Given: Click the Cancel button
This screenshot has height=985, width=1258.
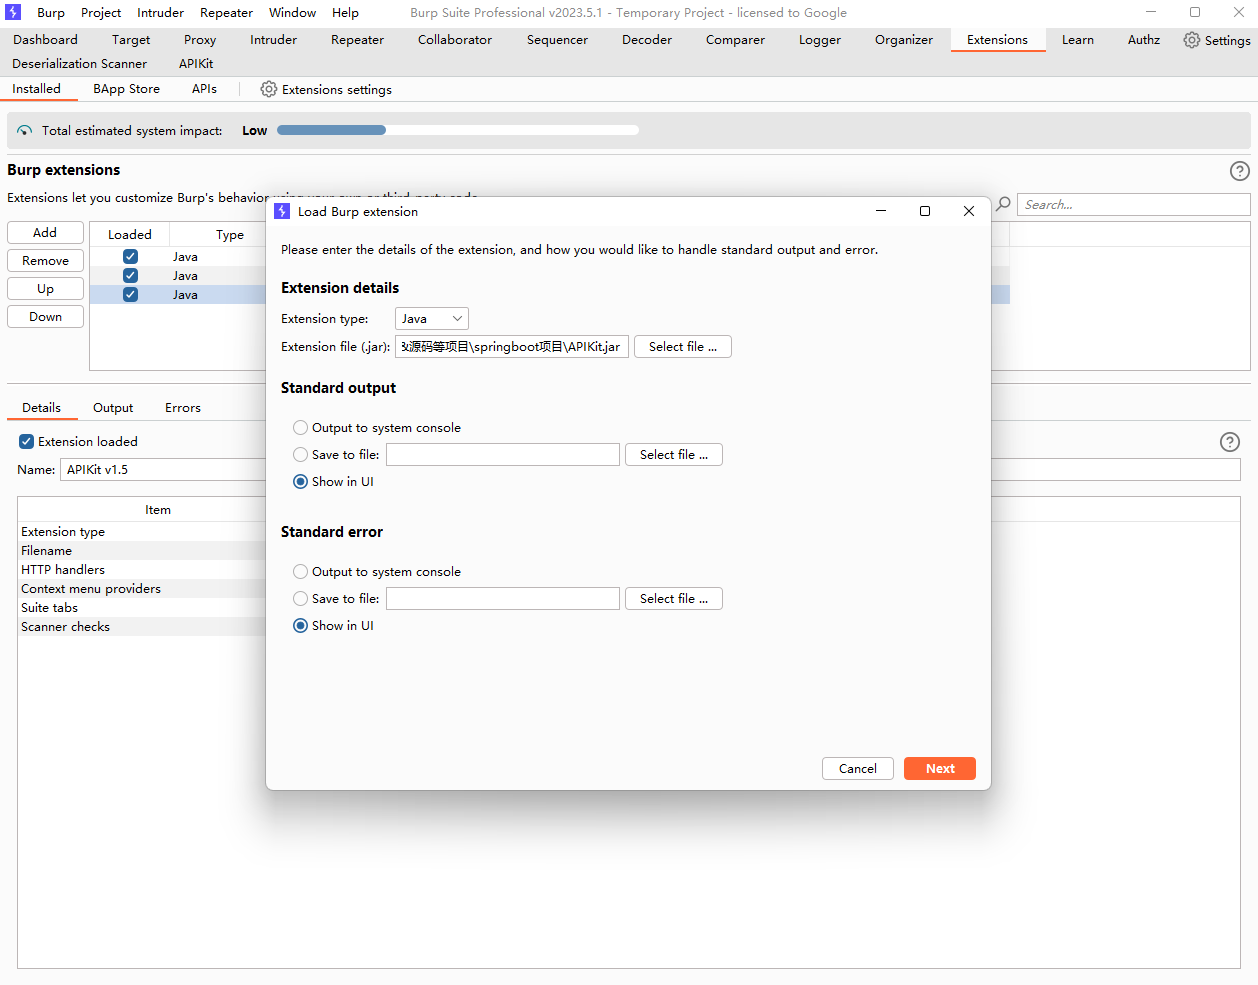Looking at the screenshot, I should [x=858, y=769].
